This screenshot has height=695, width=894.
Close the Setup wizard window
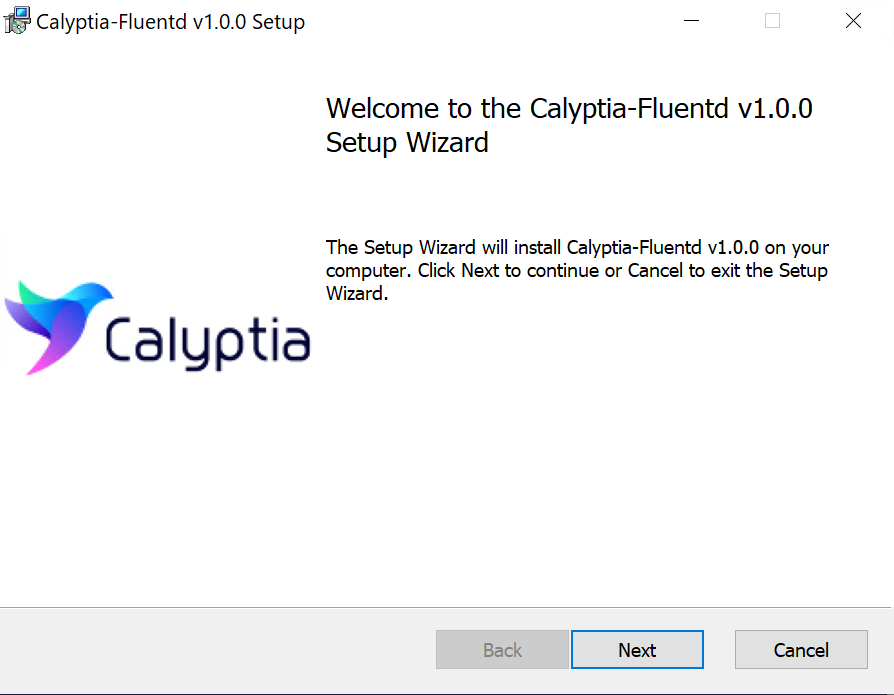[853, 21]
